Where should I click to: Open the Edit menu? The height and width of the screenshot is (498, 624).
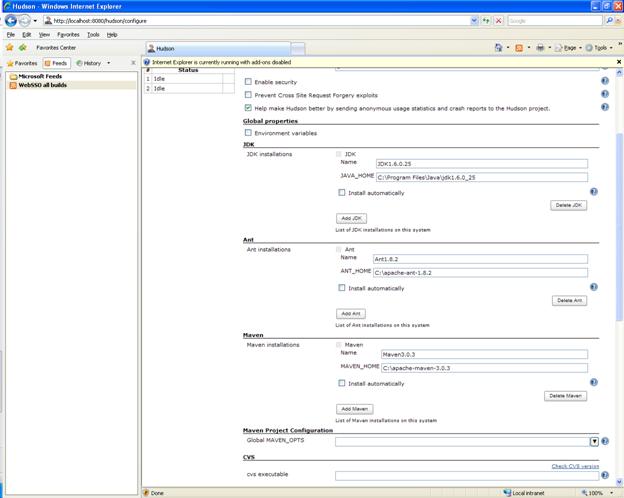27,35
